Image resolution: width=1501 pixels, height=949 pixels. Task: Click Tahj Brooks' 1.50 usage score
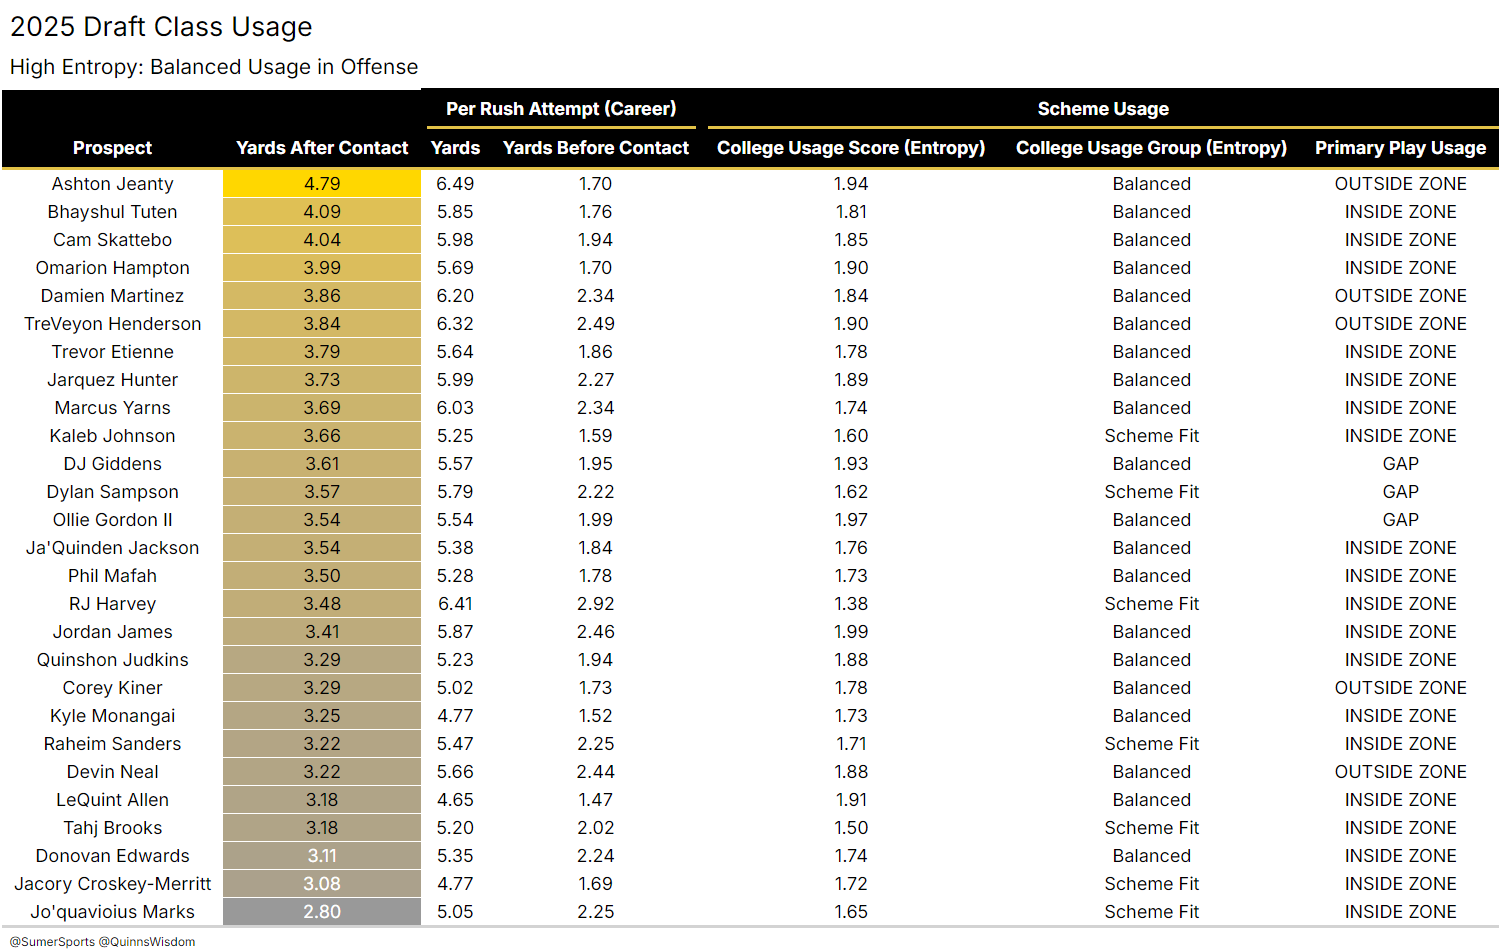click(x=851, y=828)
